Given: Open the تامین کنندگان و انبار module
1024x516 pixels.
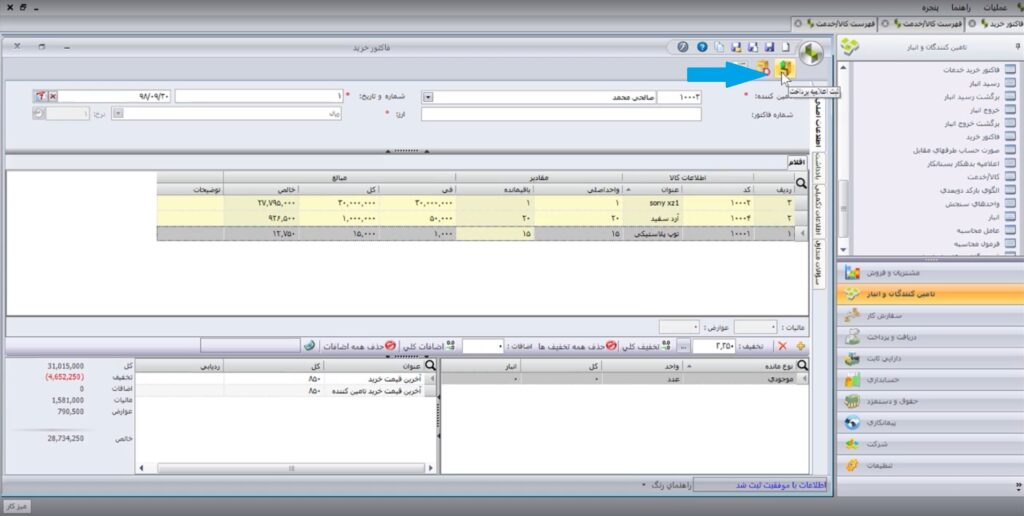Looking at the screenshot, I should (x=931, y=294).
